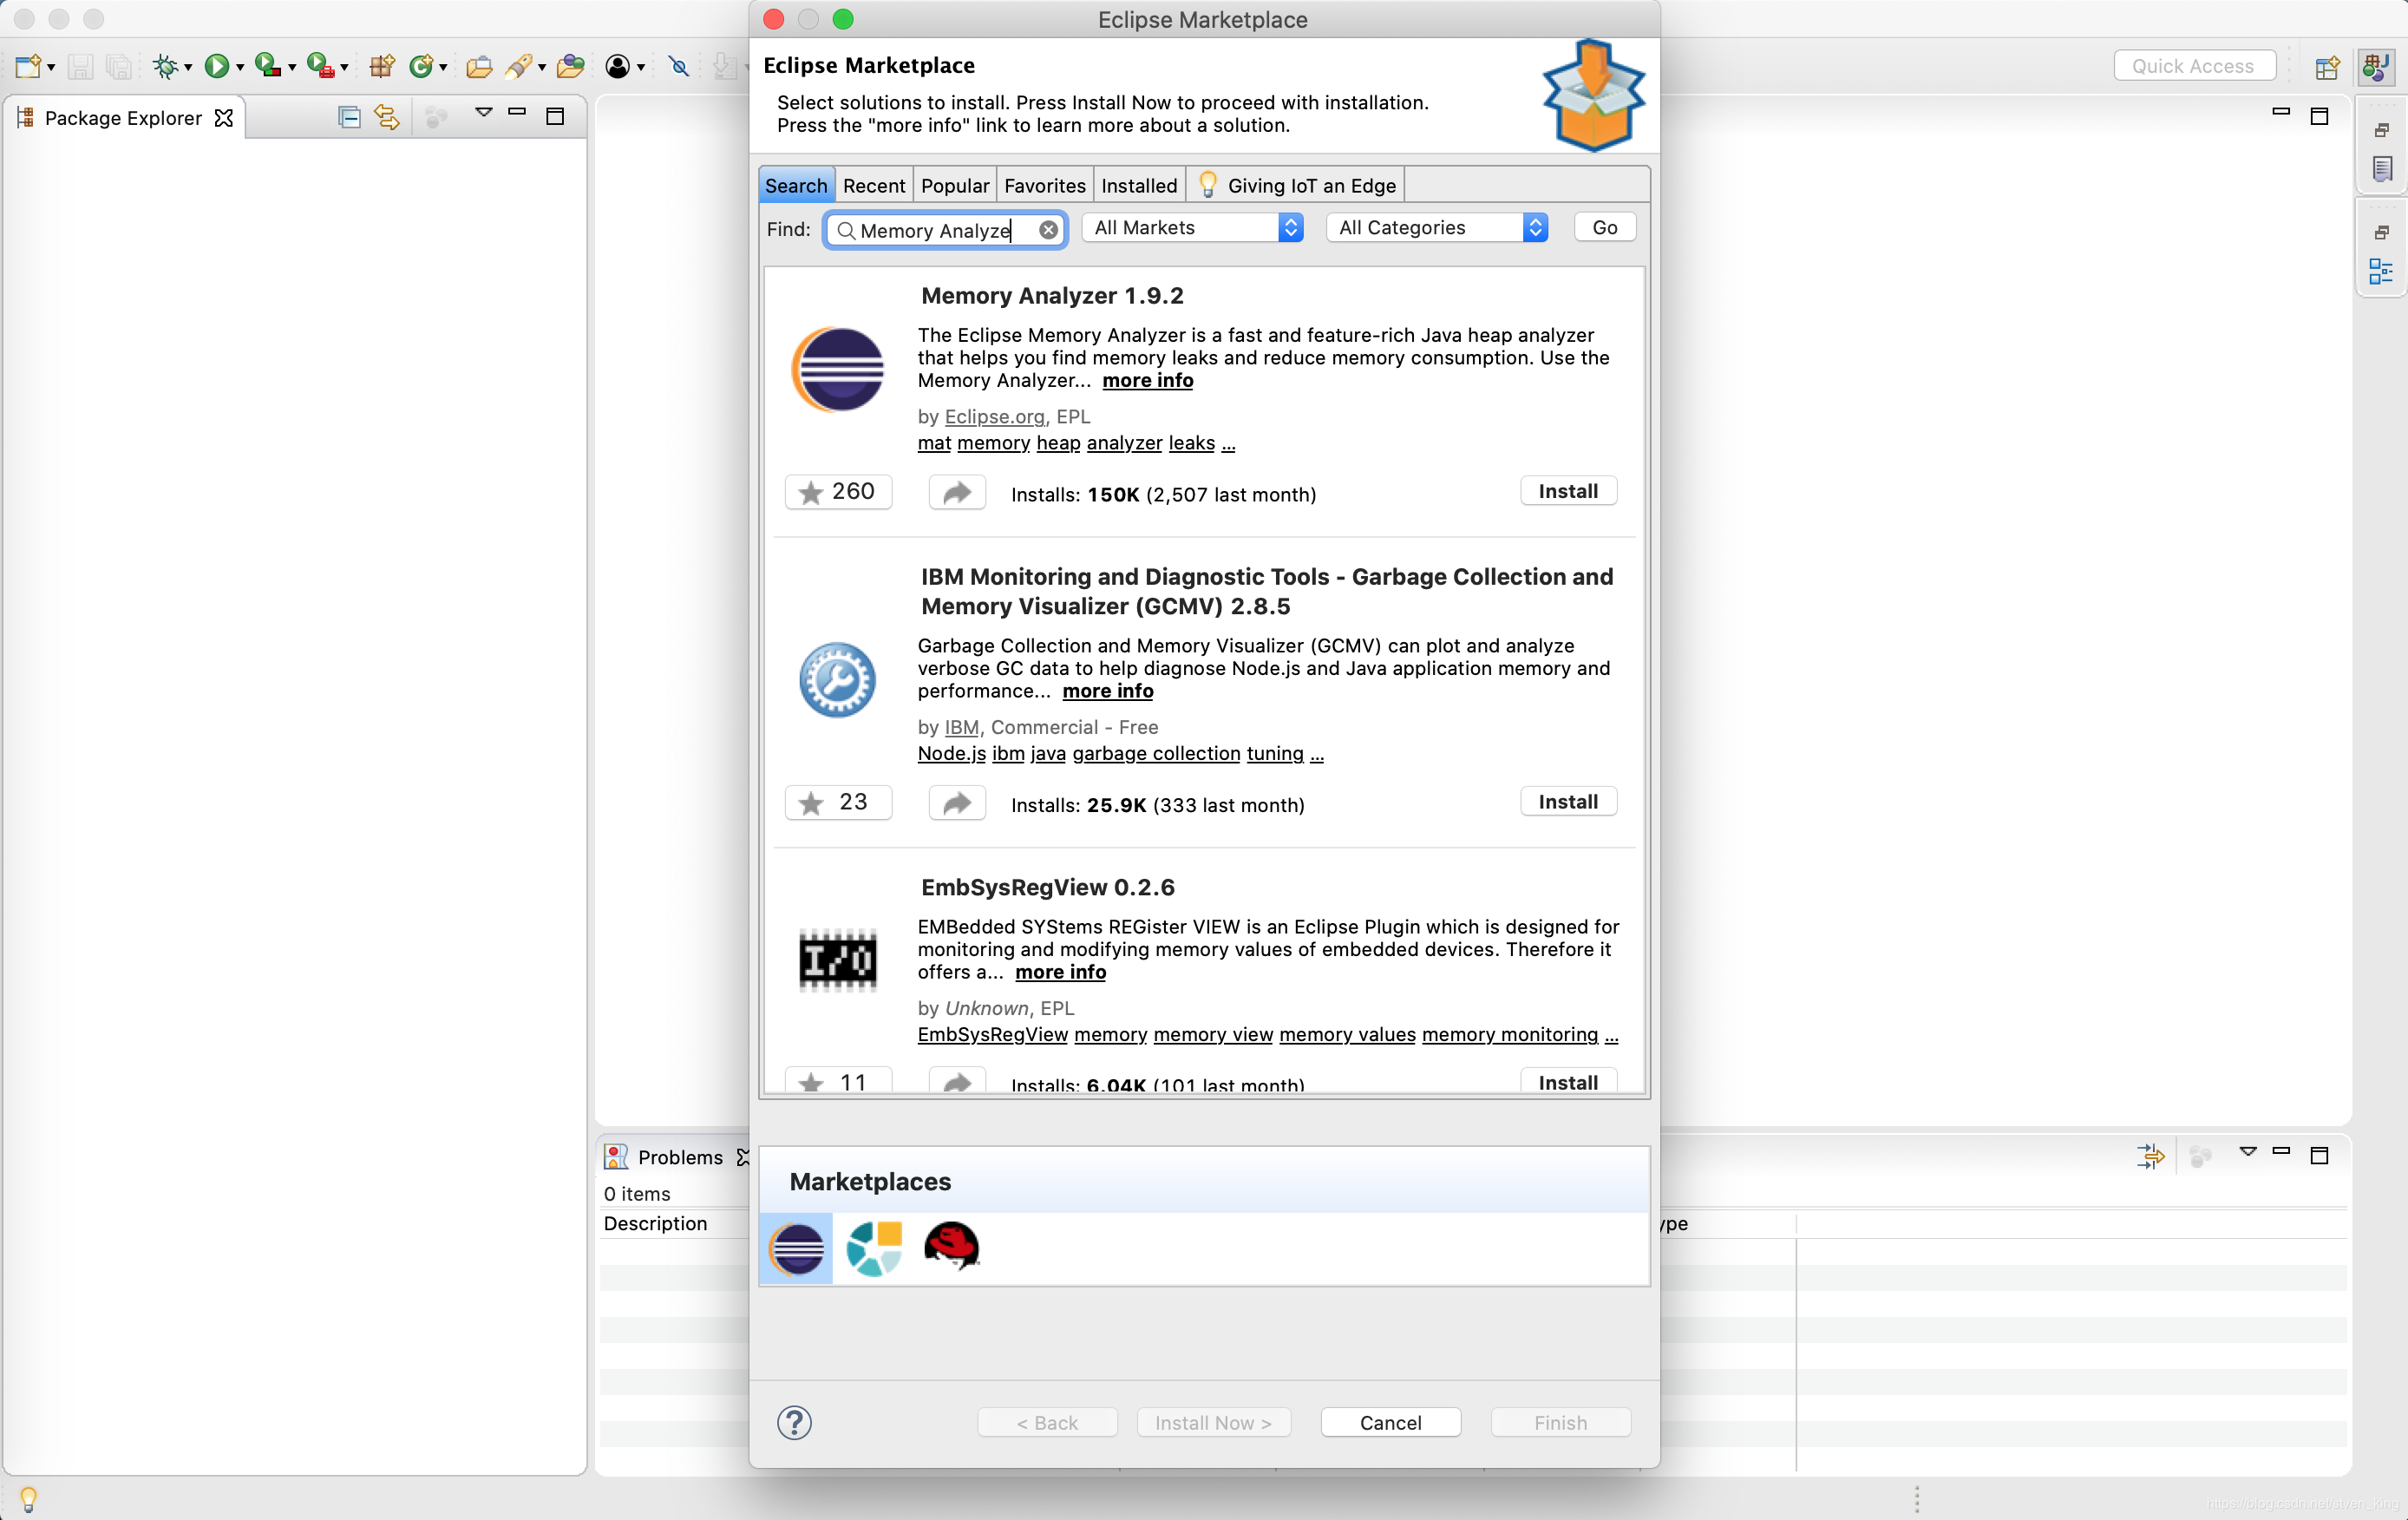Open the Eclipse.org author link
The image size is (2408, 1520).
click(994, 416)
